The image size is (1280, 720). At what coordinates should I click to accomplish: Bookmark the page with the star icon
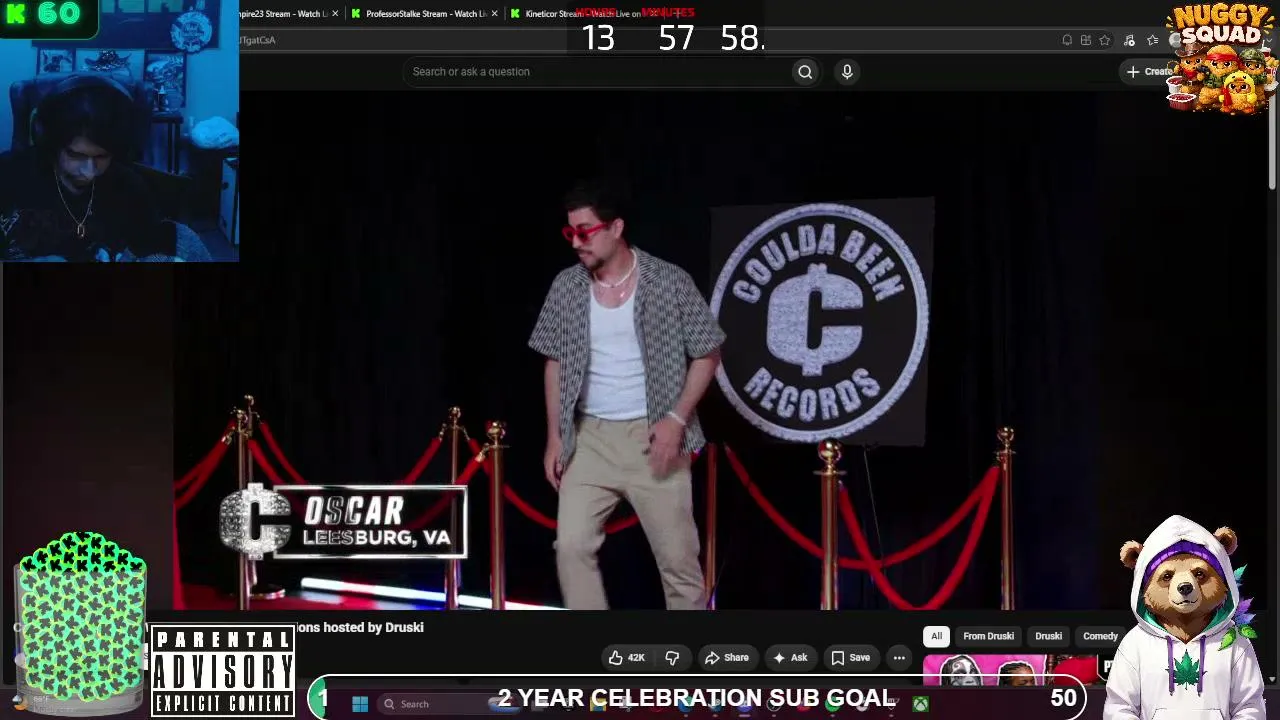pos(1105,40)
